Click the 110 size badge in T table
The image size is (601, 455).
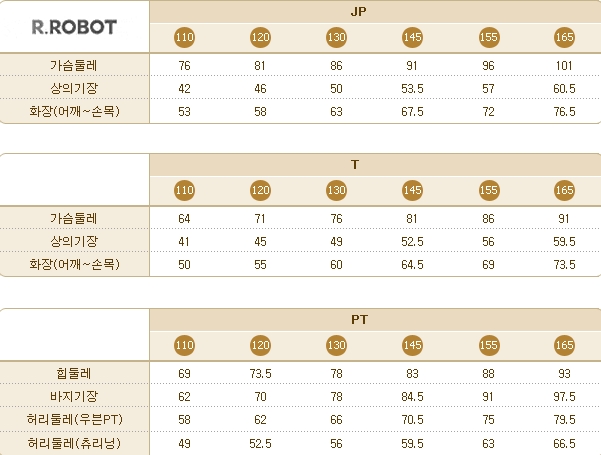click(184, 190)
